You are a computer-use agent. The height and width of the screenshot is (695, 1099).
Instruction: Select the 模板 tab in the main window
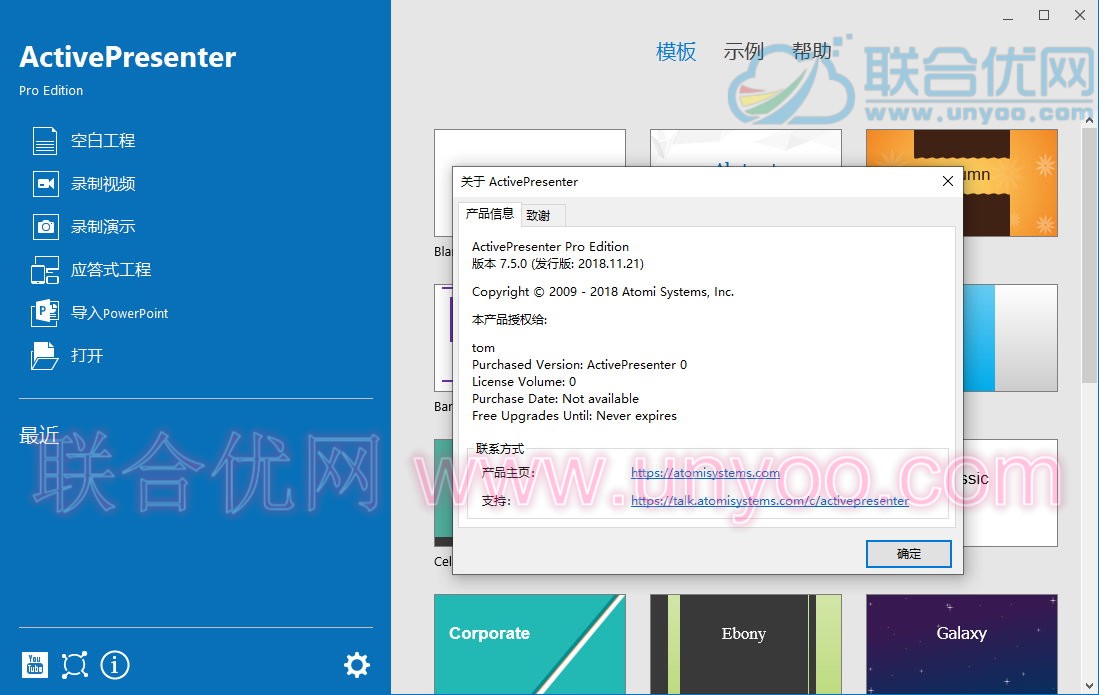tap(676, 51)
